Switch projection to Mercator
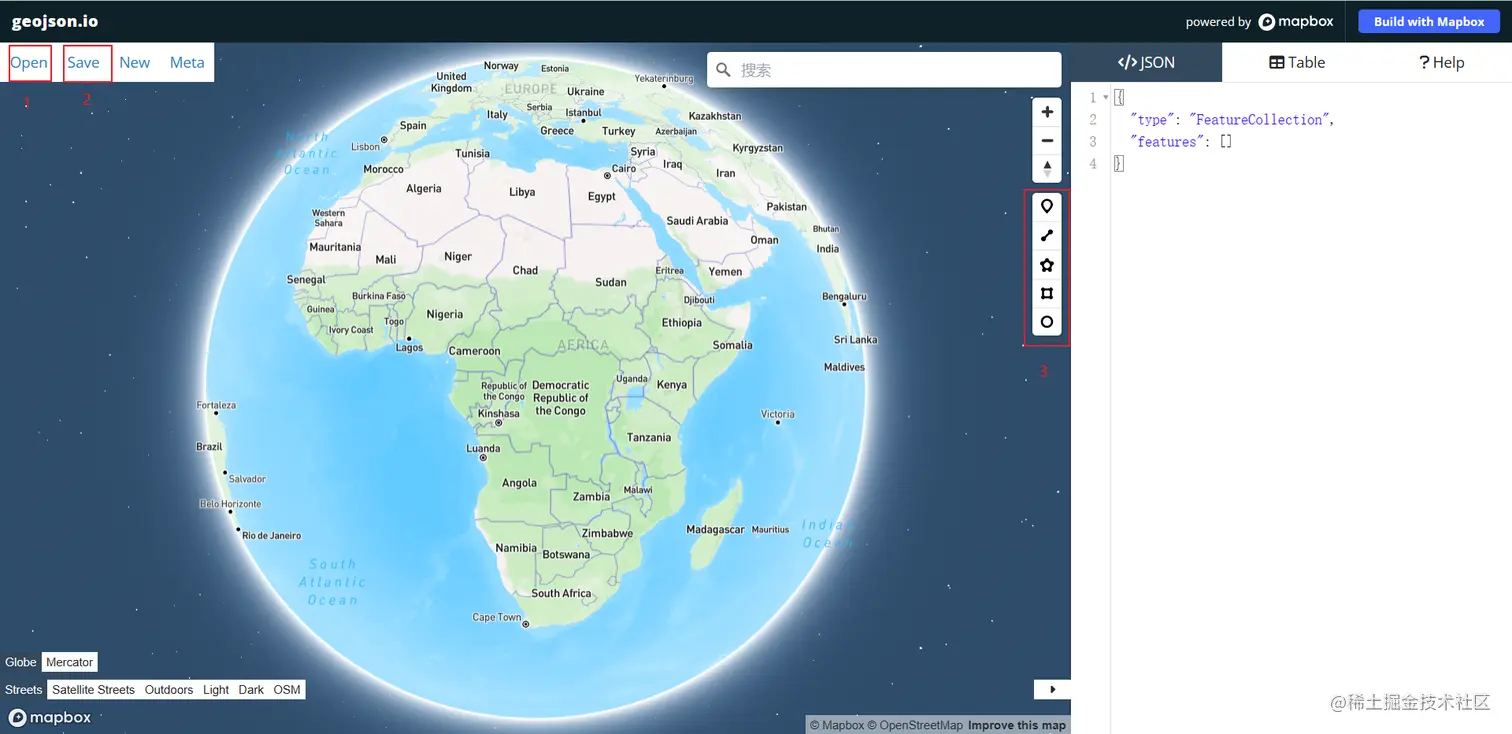 click(x=70, y=662)
